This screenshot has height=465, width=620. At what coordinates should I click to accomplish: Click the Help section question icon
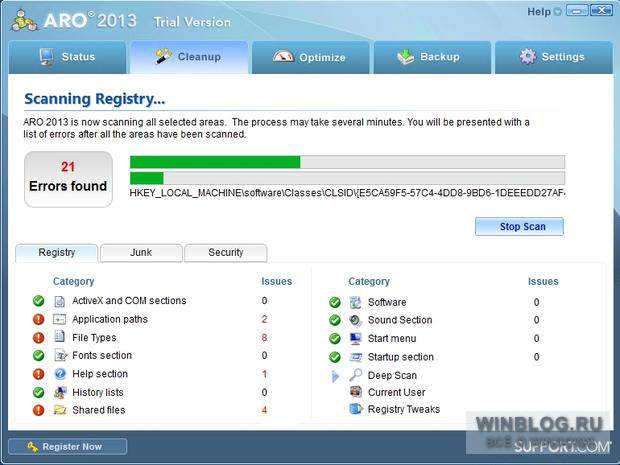[x=60, y=374]
